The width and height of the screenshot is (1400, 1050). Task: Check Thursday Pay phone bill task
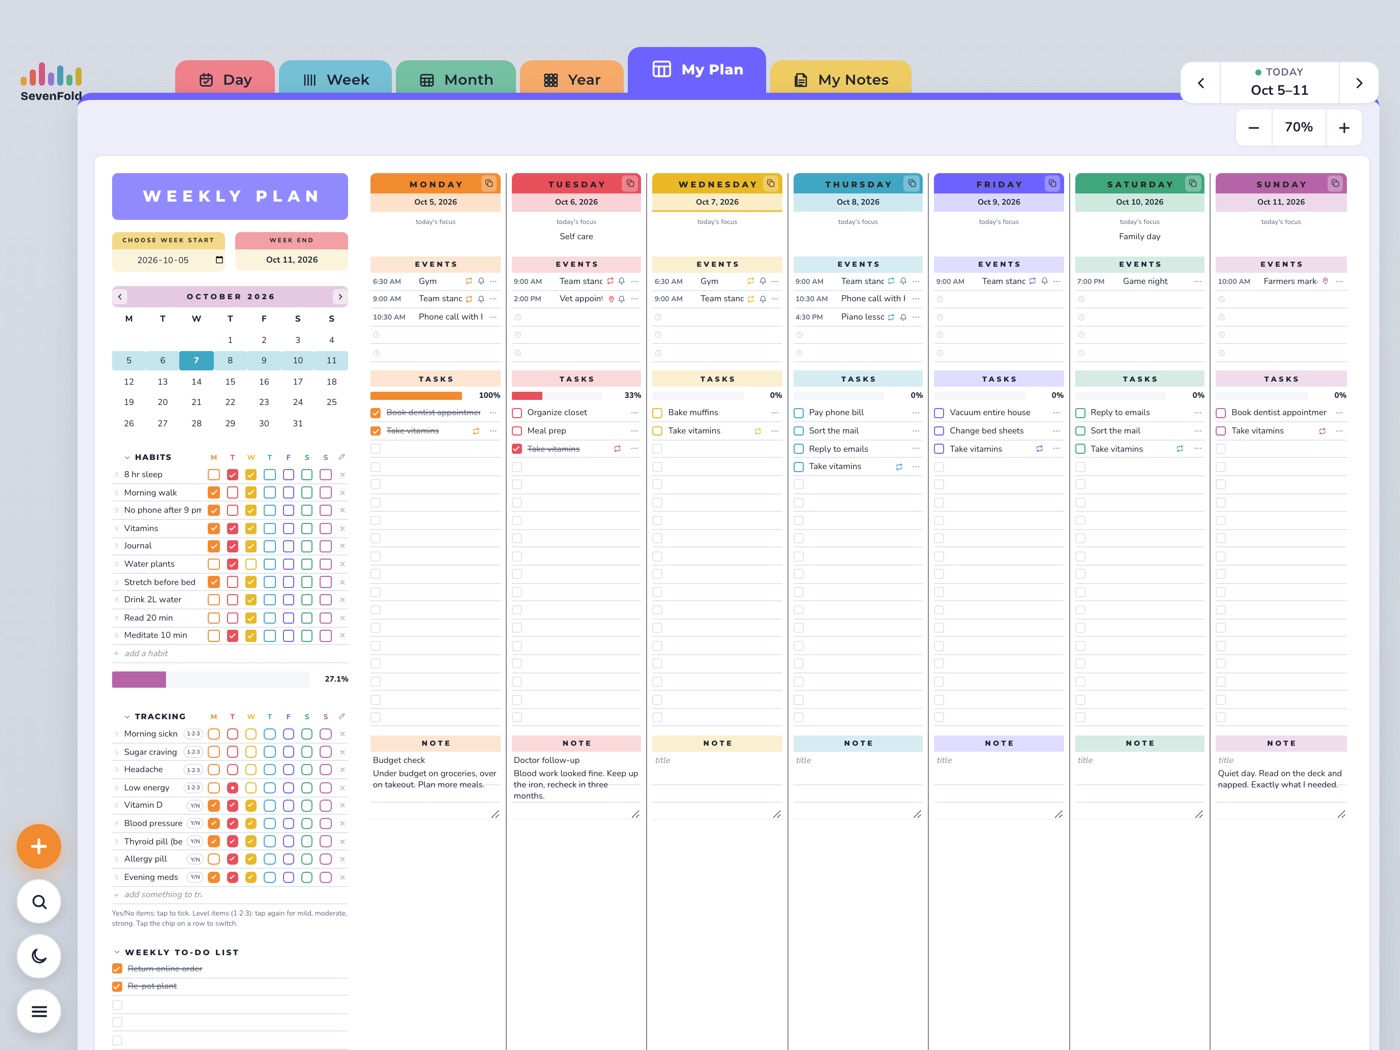tap(799, 413)
